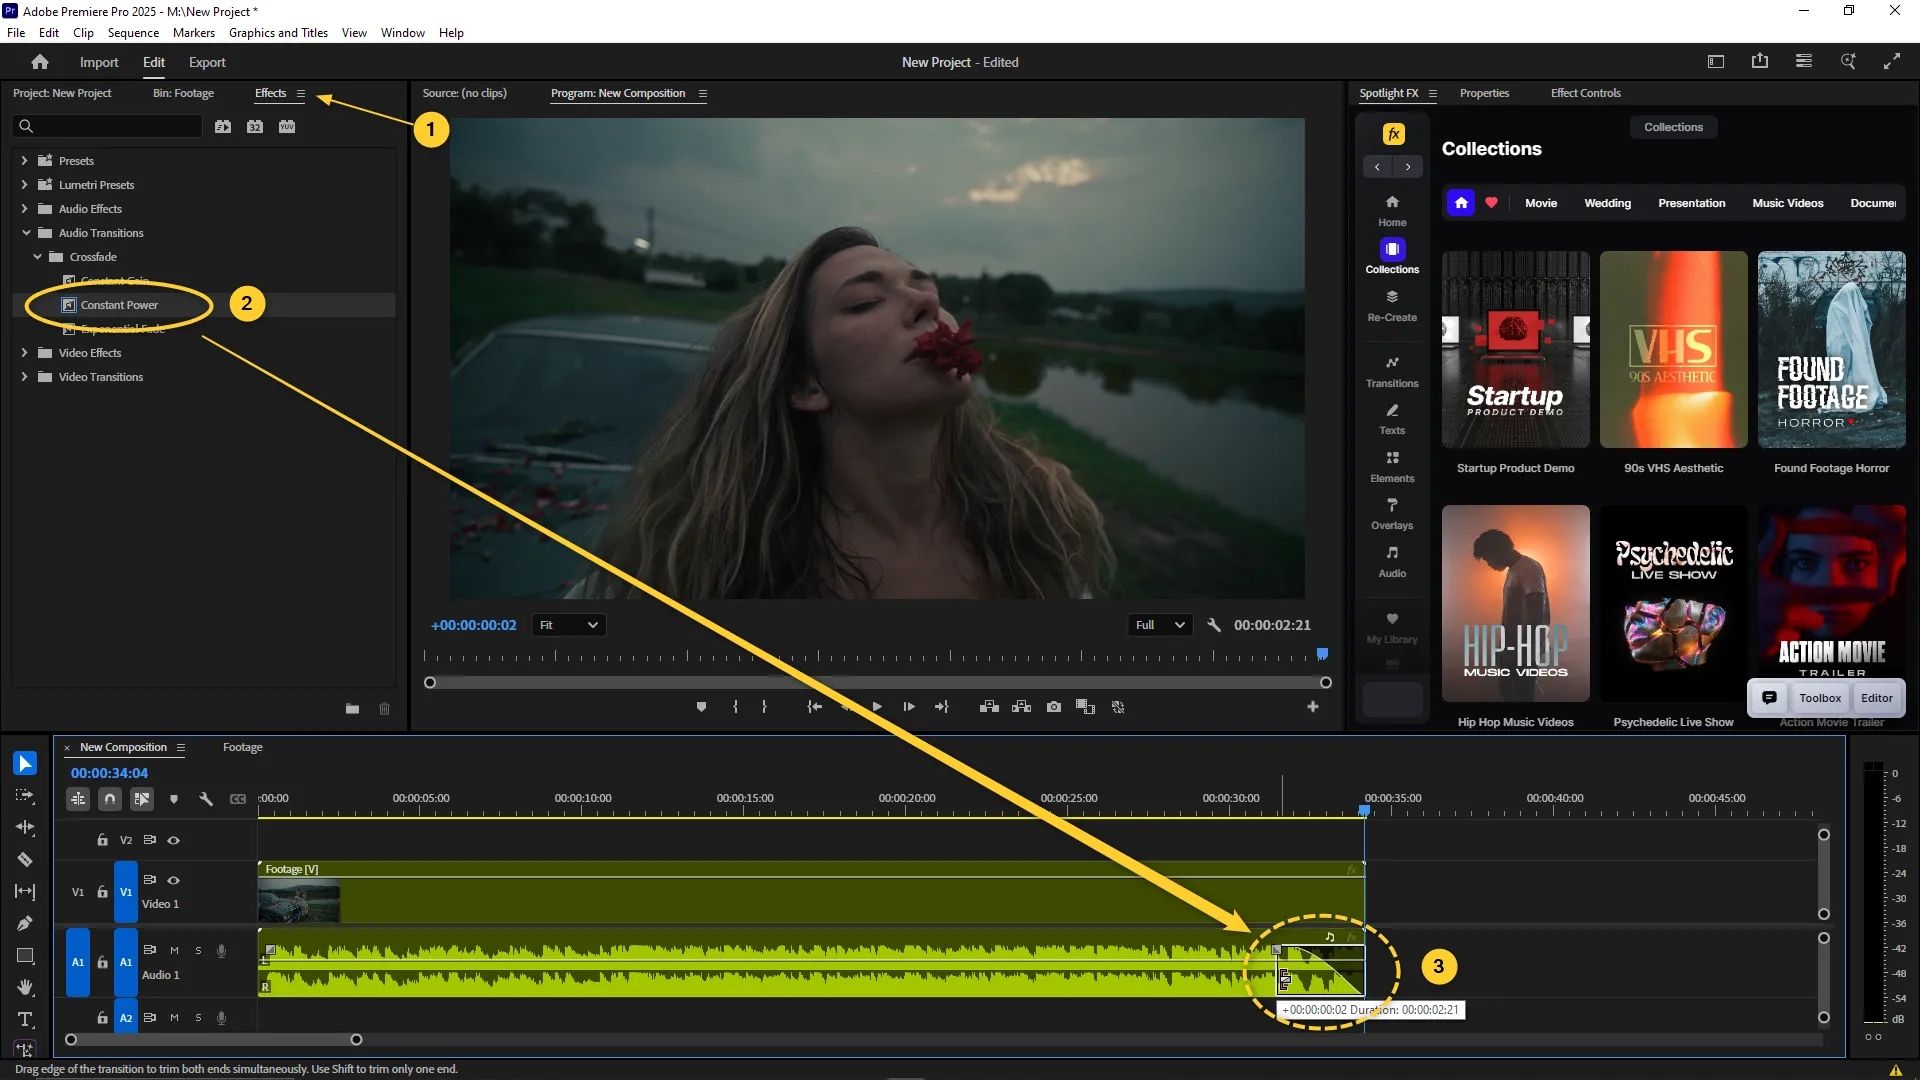
Task: Open the Fit zoom level dropdown
Action: (569, 625)
